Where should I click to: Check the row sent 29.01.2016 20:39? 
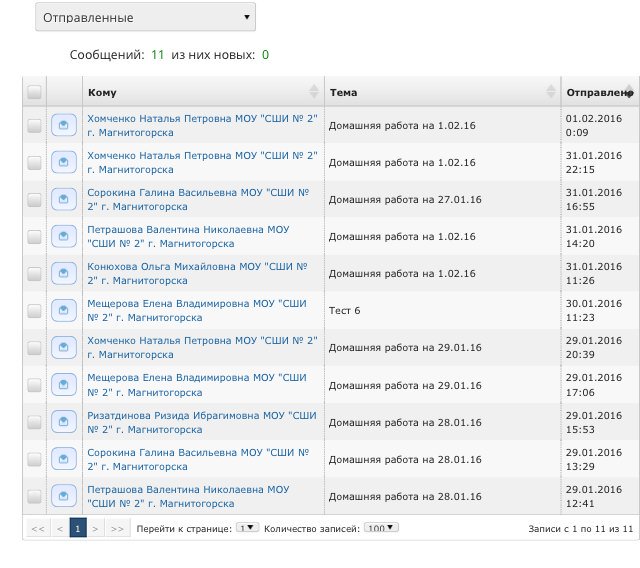tap(34, 348)
